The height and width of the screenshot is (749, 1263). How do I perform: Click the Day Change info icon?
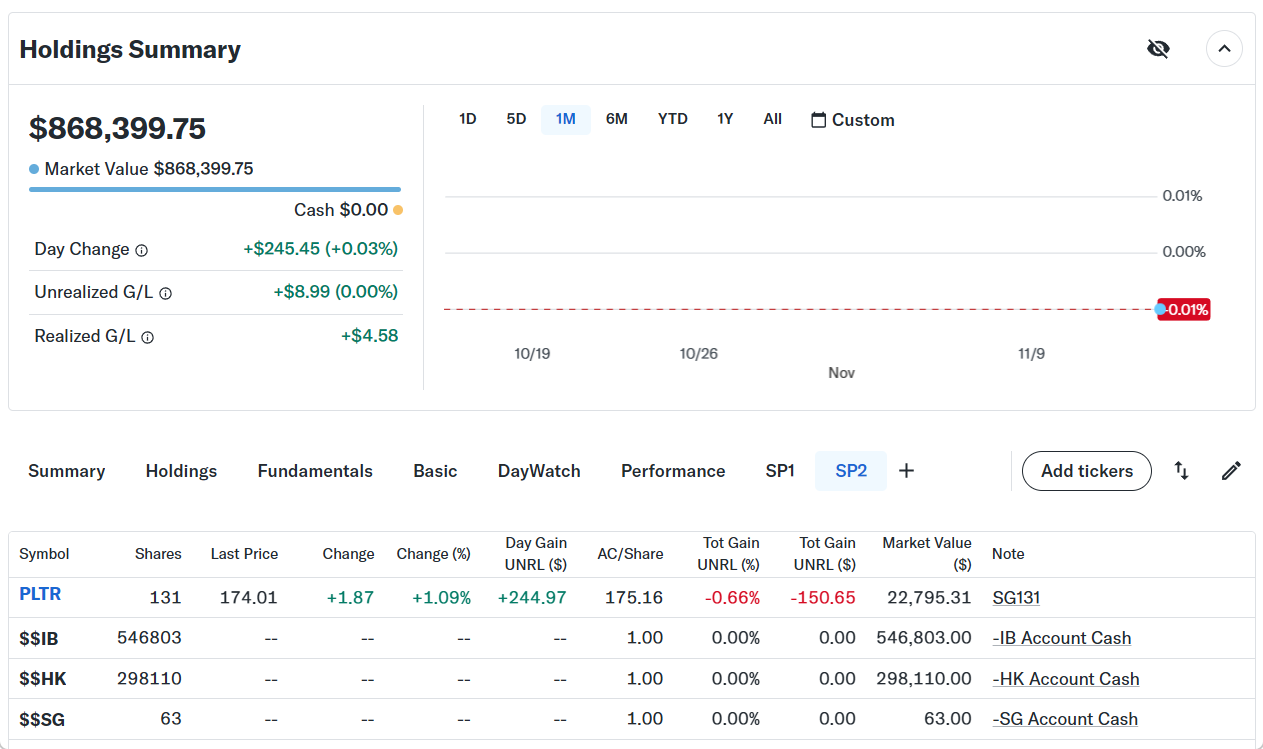pos(142,250)
